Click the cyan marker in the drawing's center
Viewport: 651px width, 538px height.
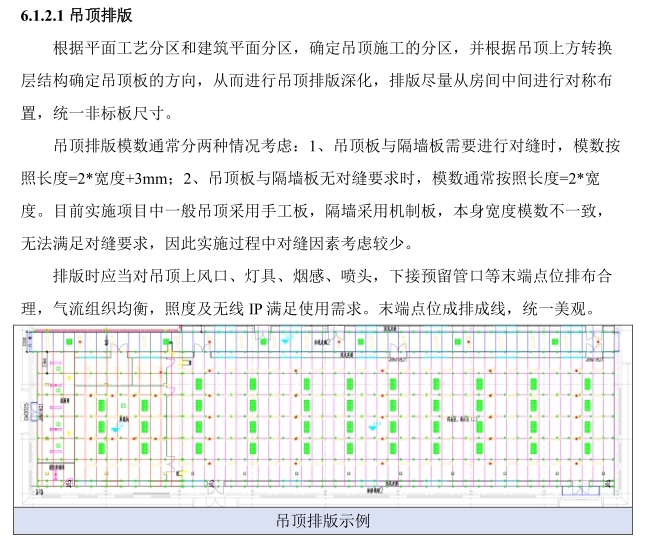pos(370,429)
